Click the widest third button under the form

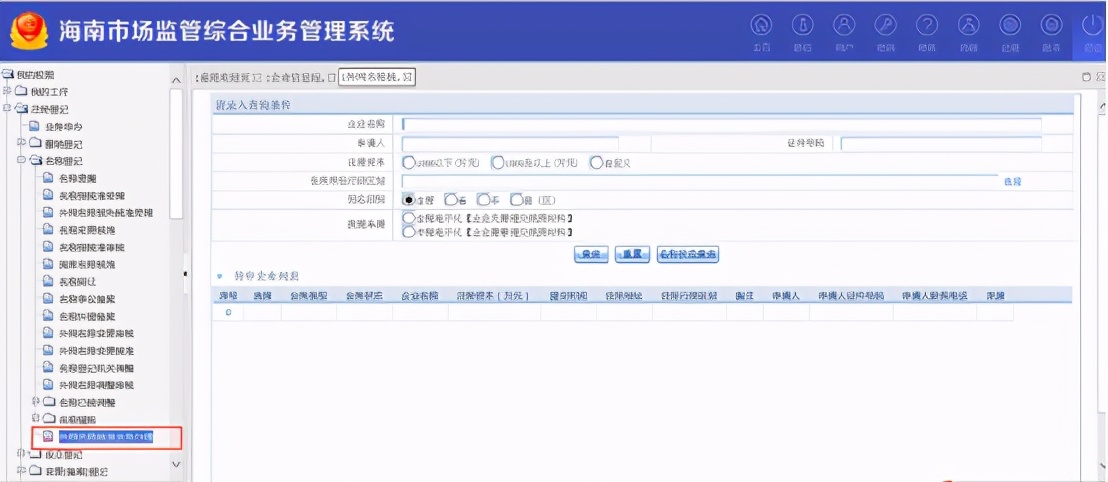pyautogui.click(x=688, y=254)
